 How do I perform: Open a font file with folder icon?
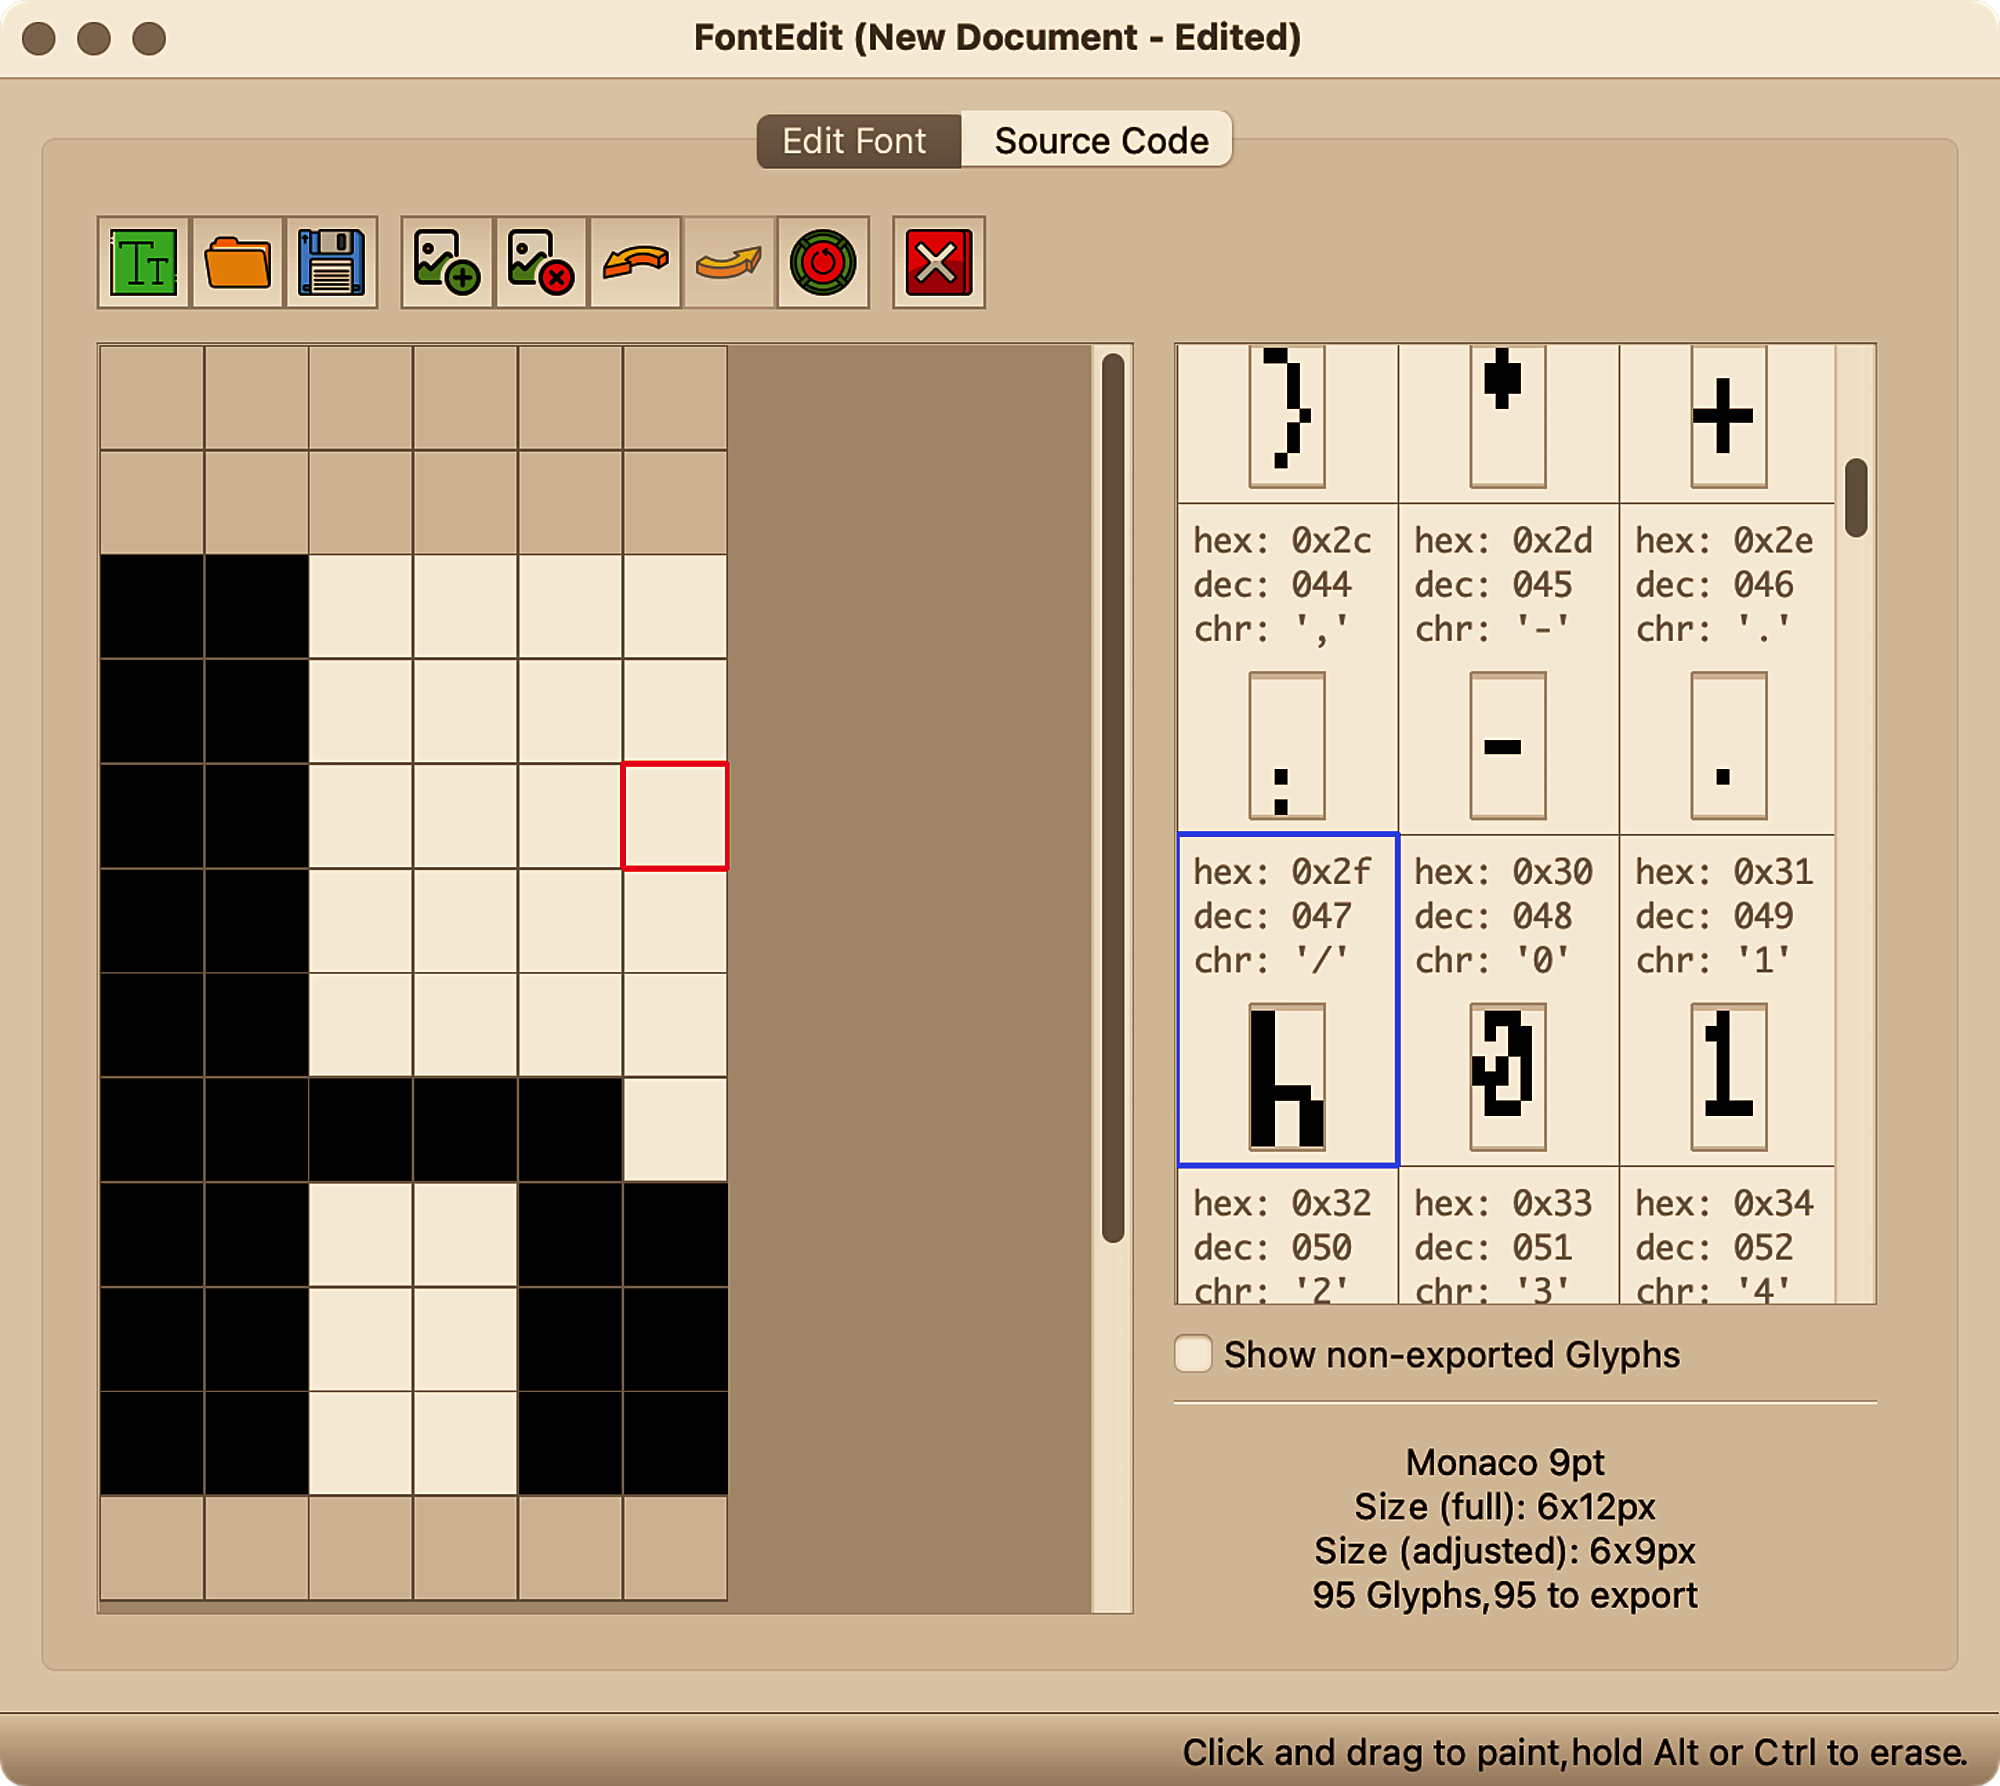pyautogui.click(x=237, y=262)
